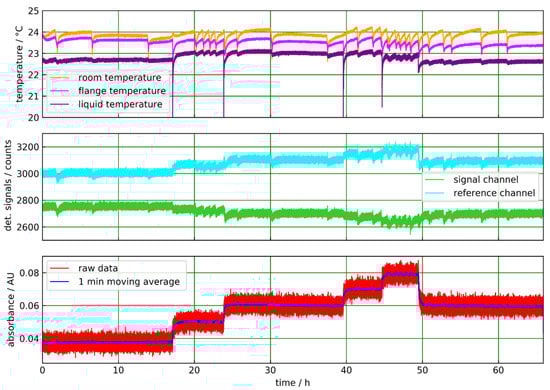Click the 3200 tick on the counts axis
This screenshot has height=390, width=550.
[x=27, y=147]
